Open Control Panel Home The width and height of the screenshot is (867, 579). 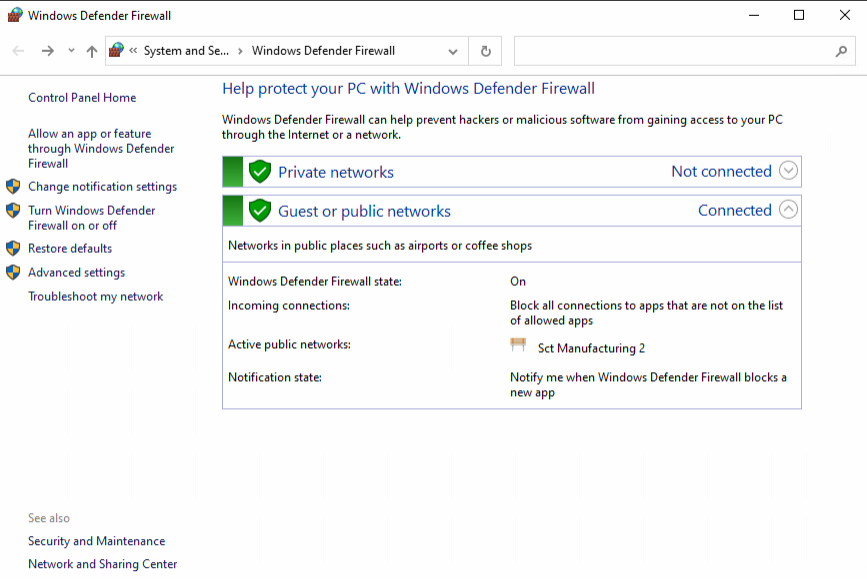coord(82,98)
